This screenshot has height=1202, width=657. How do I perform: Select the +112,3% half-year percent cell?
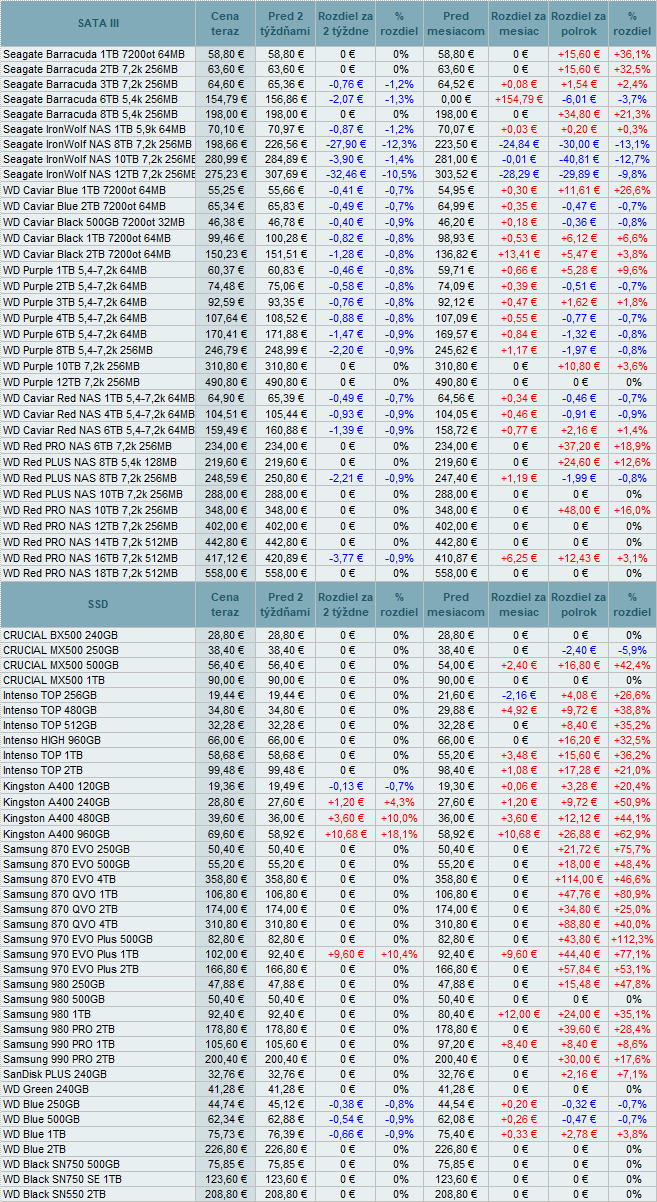pos(633,940)
